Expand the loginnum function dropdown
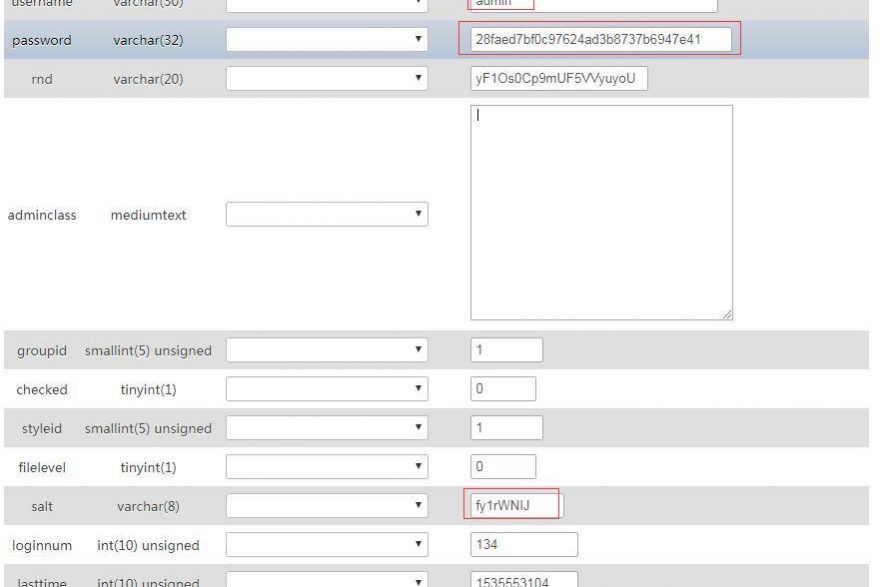The width and height of the screenshot is (880, 587). 327,545
